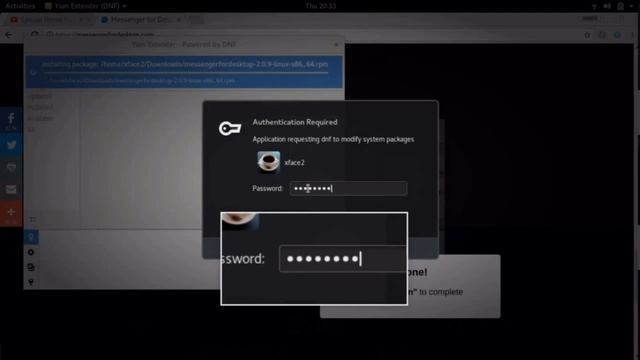
Task: Share on Facebook from the side bar
Action: [11, 120]
